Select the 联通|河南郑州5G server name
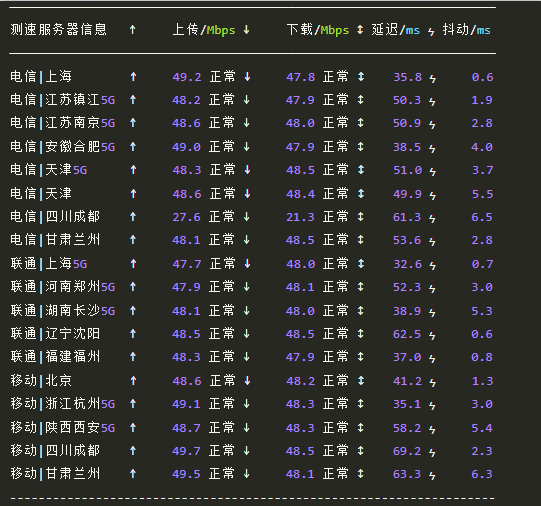 tap(62, 287)
